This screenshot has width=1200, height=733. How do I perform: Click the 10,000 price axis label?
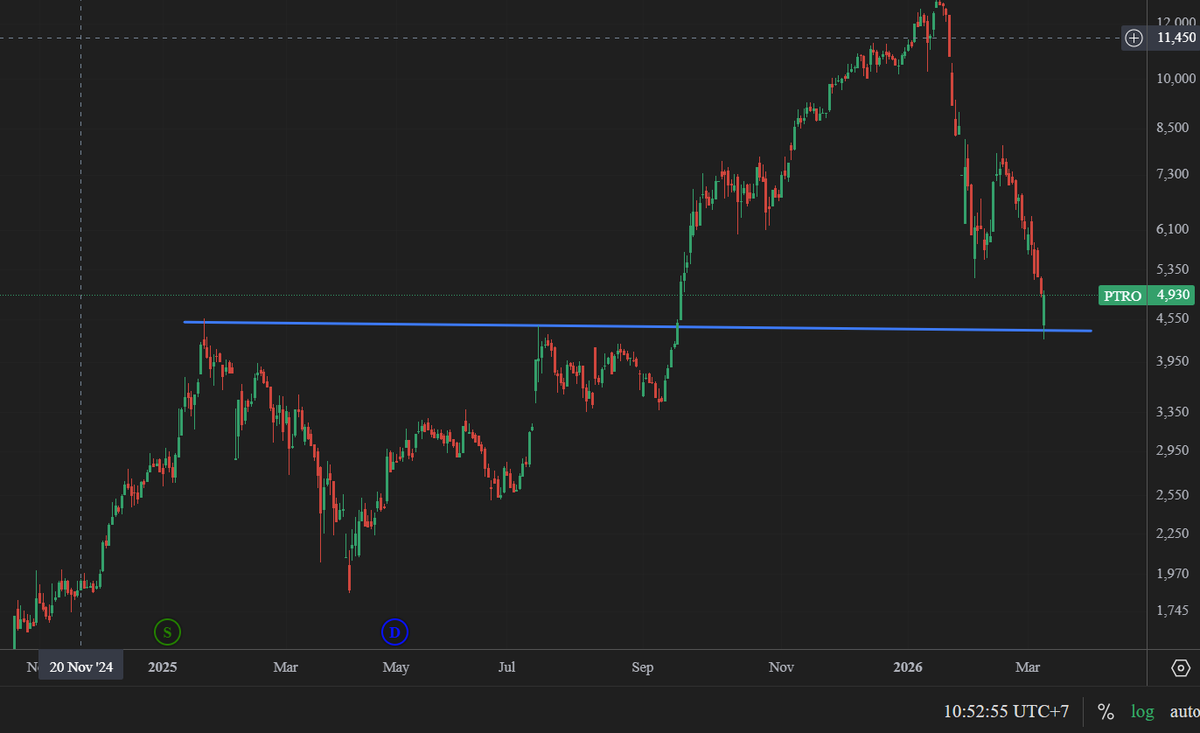[1176, 78]
